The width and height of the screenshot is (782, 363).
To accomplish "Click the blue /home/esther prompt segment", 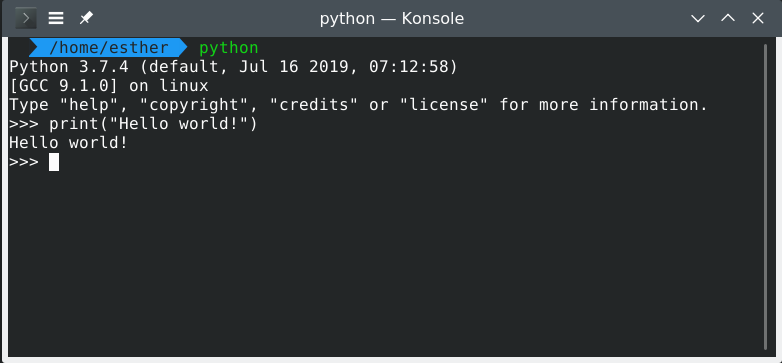I will coord(108,48).
